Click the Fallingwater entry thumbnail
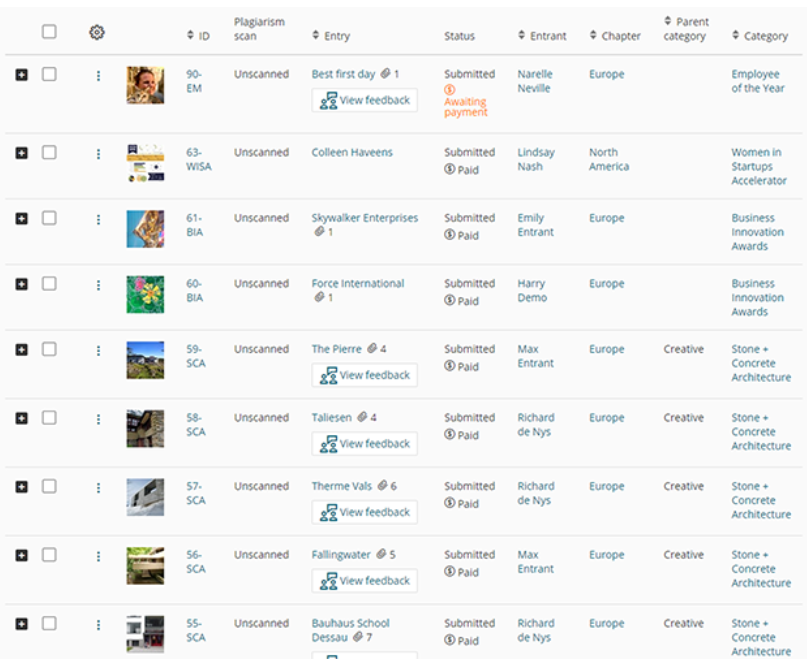 (x=145, y=566)
